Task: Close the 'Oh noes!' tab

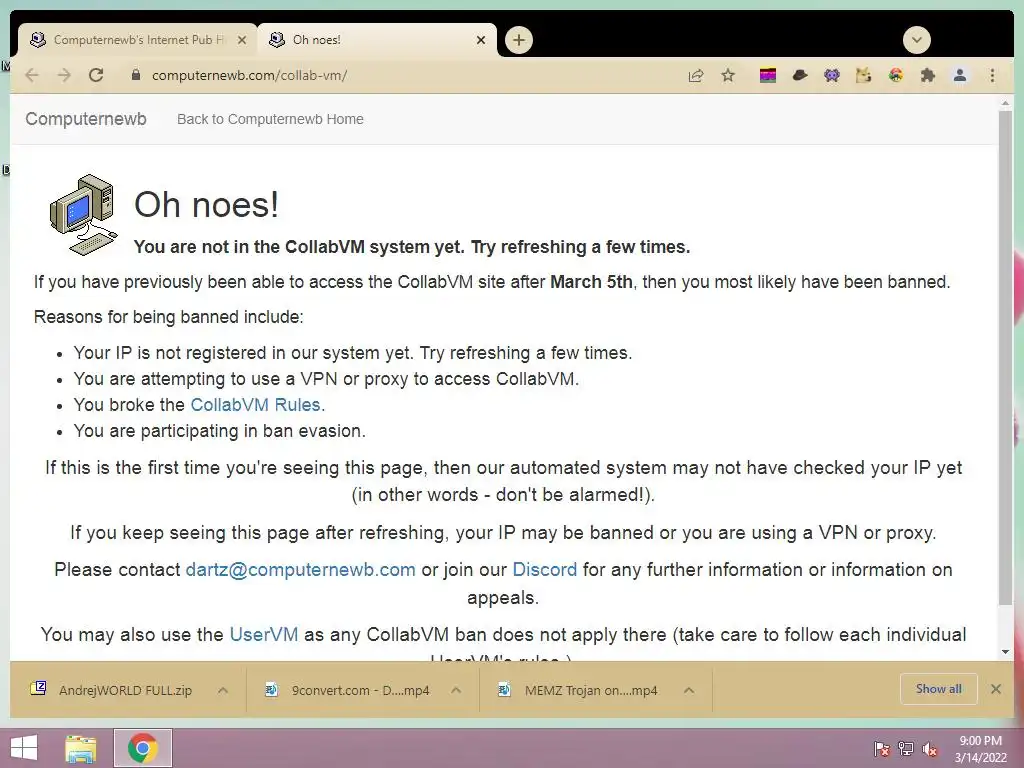Action: click(481, 40)
